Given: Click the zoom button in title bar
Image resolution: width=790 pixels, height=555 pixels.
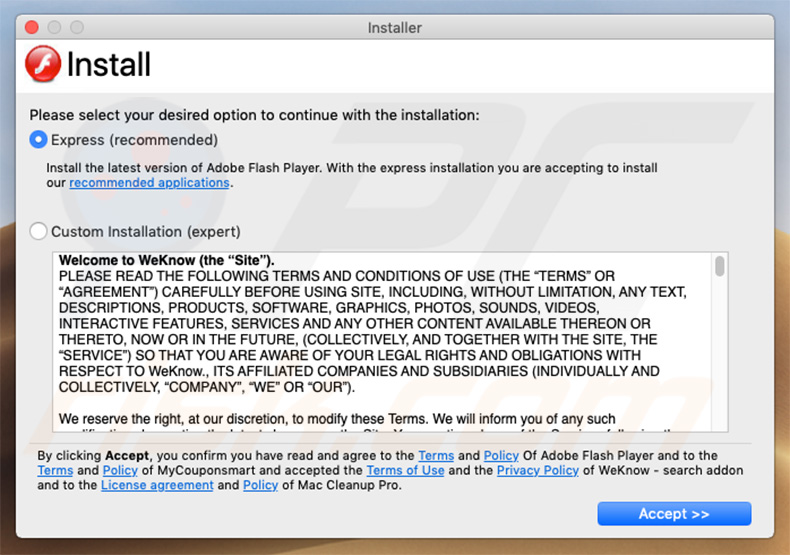Looking at the screenshot, I should point(76,27).
